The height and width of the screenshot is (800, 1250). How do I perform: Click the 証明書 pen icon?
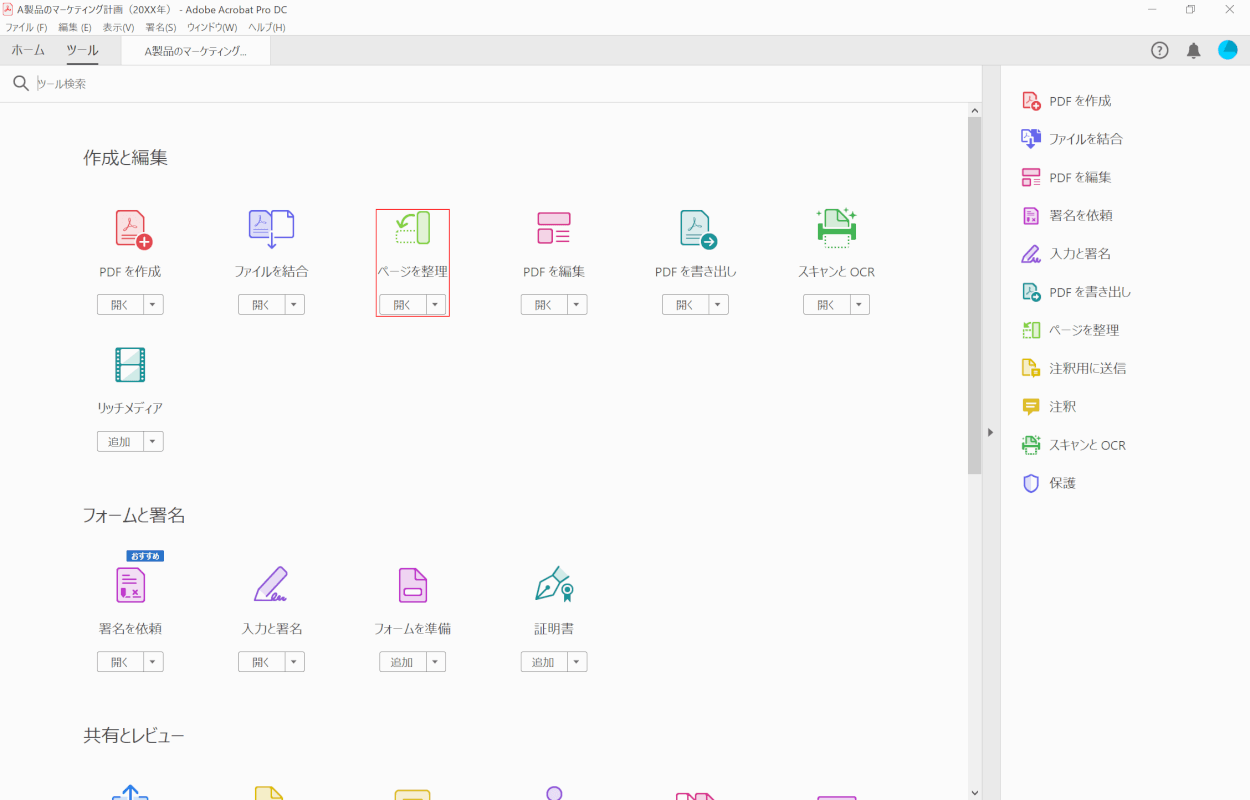point(553,585)
